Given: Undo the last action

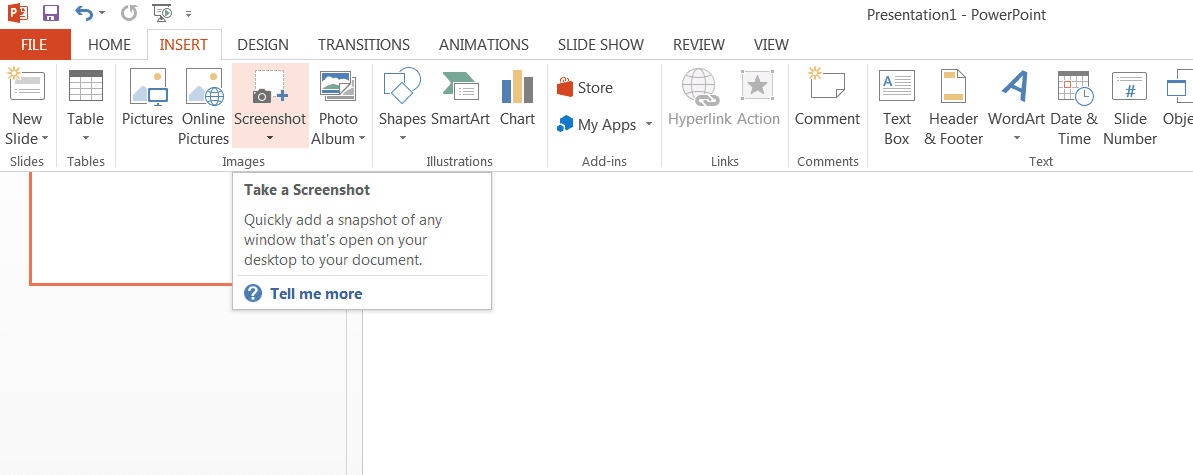Looking at the screenshot, I should coord(84,14).
